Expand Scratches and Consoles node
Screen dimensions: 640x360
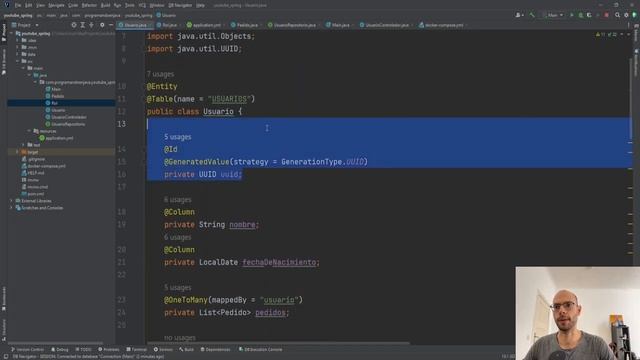[x=11, y=208]
